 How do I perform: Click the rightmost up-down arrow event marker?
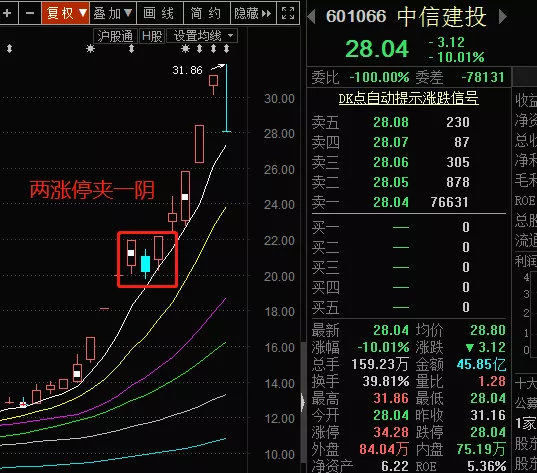(x=226, y=49)
